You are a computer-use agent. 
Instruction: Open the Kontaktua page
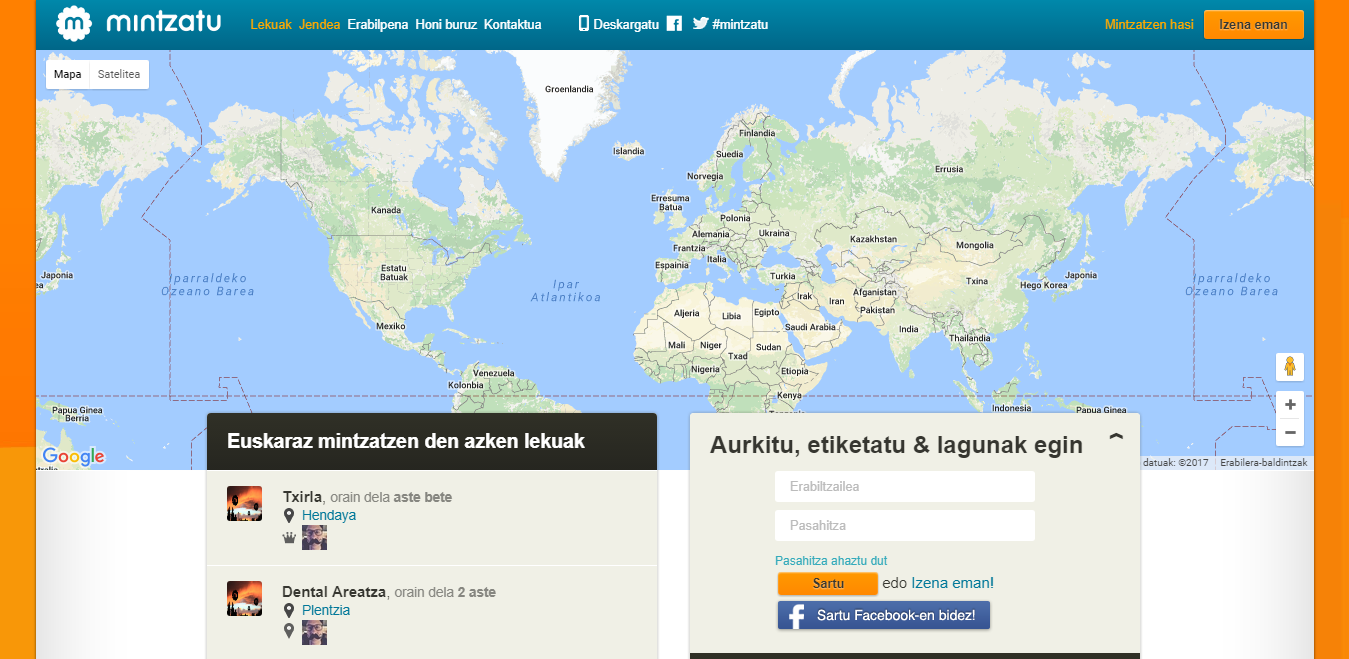[513, 25]
